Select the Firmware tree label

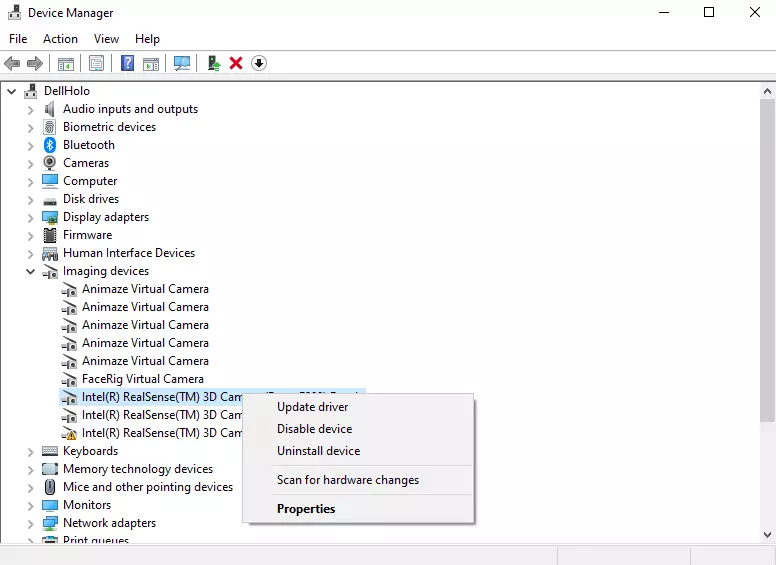[x=88, y=235]
